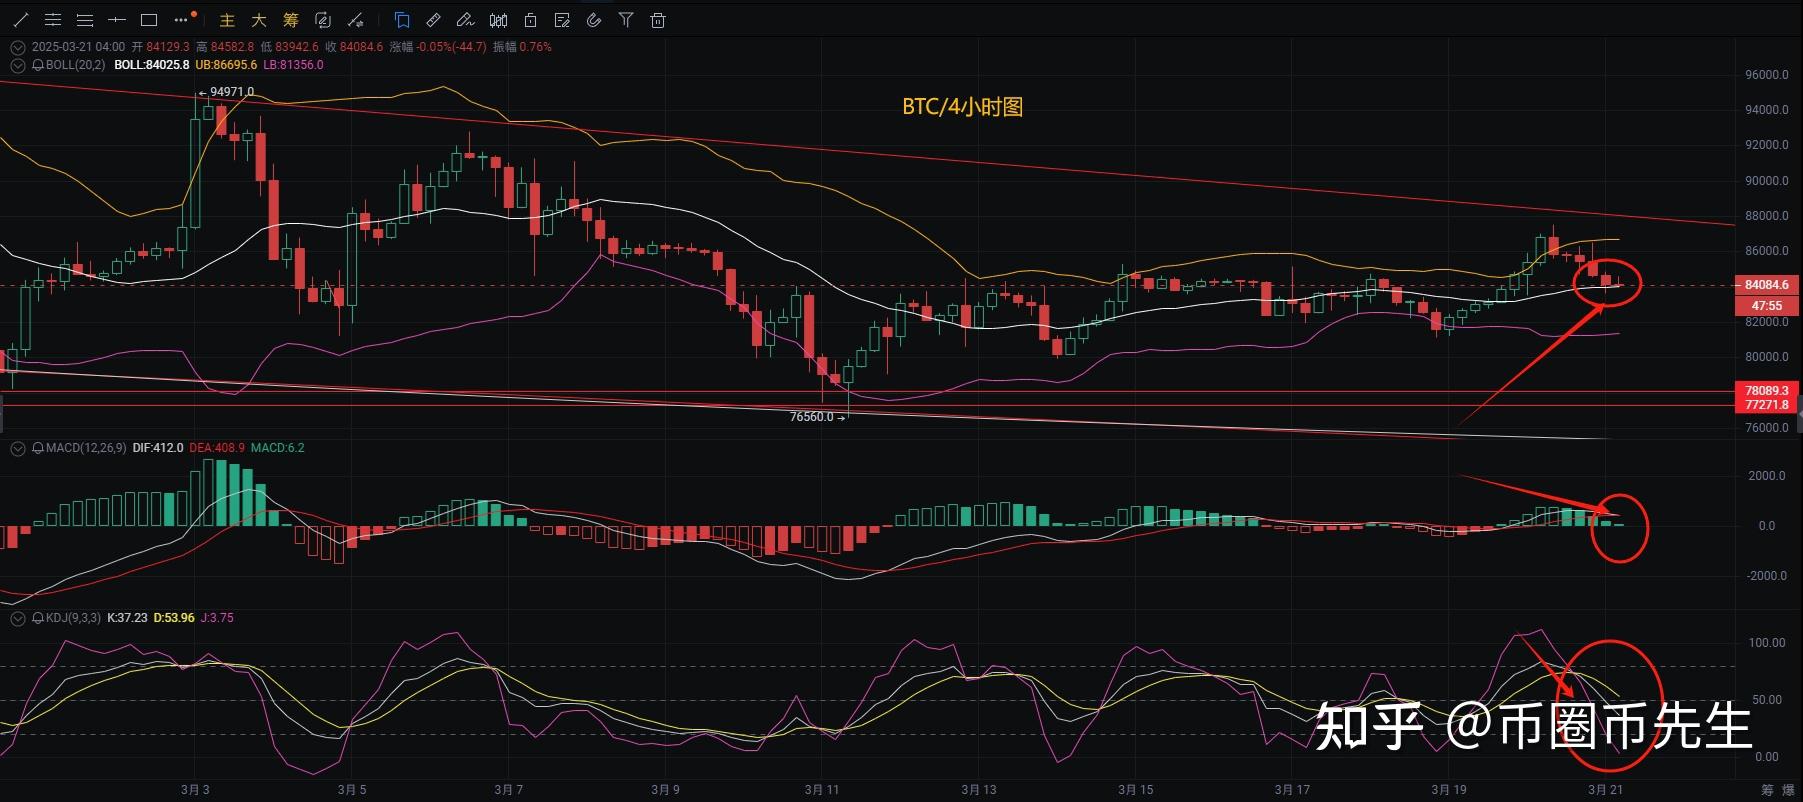The width and height of the screenshot is (1803, 802).
Task: Open the note editing icon
Action: click(x=562, y=20)
